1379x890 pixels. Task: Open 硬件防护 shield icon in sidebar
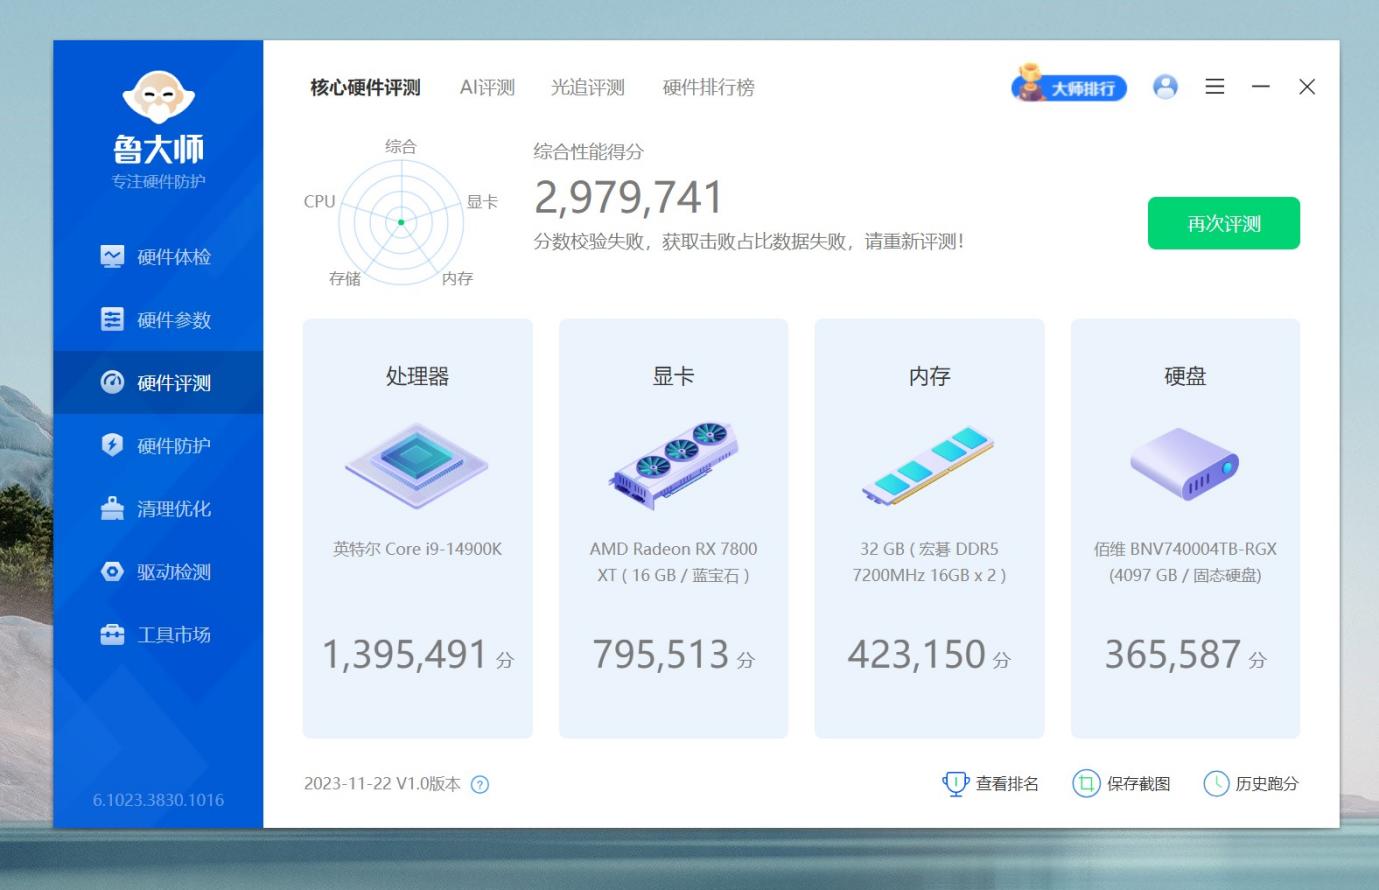pyautogui.click(x=112, y=446)
